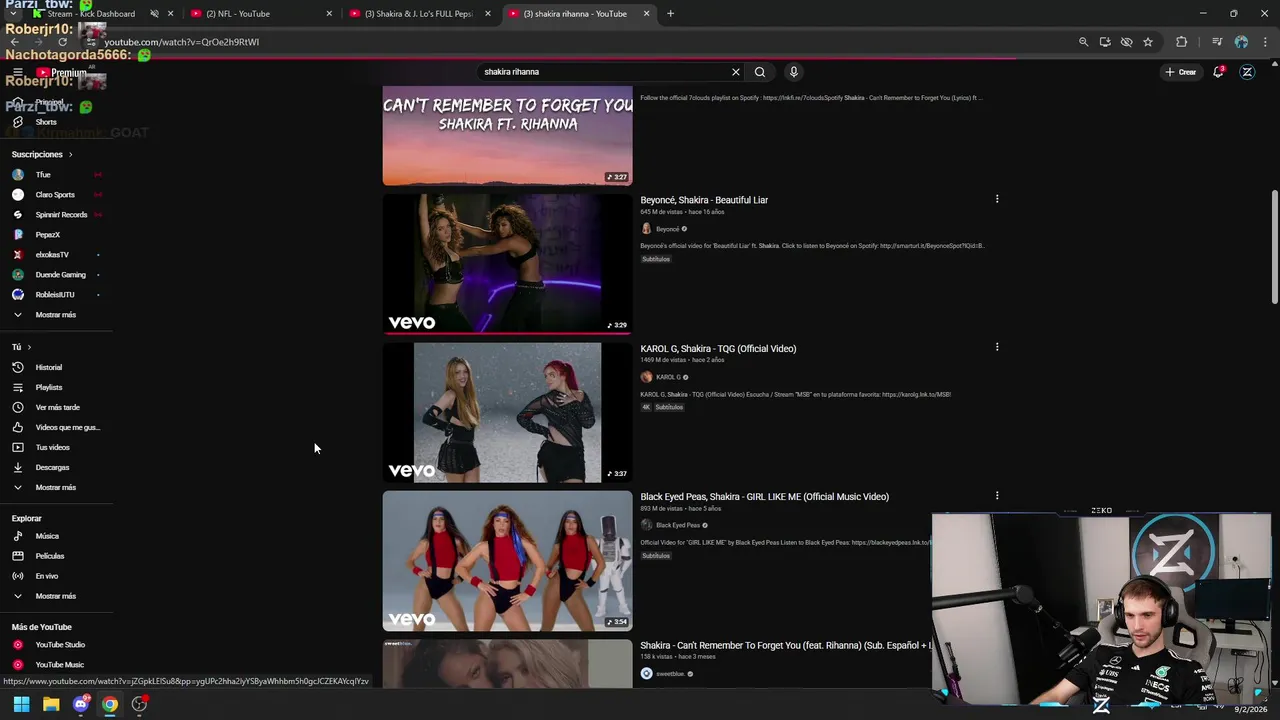Open a new browser tab
This screenshot has height=720, width=1280.
point(670,14)
